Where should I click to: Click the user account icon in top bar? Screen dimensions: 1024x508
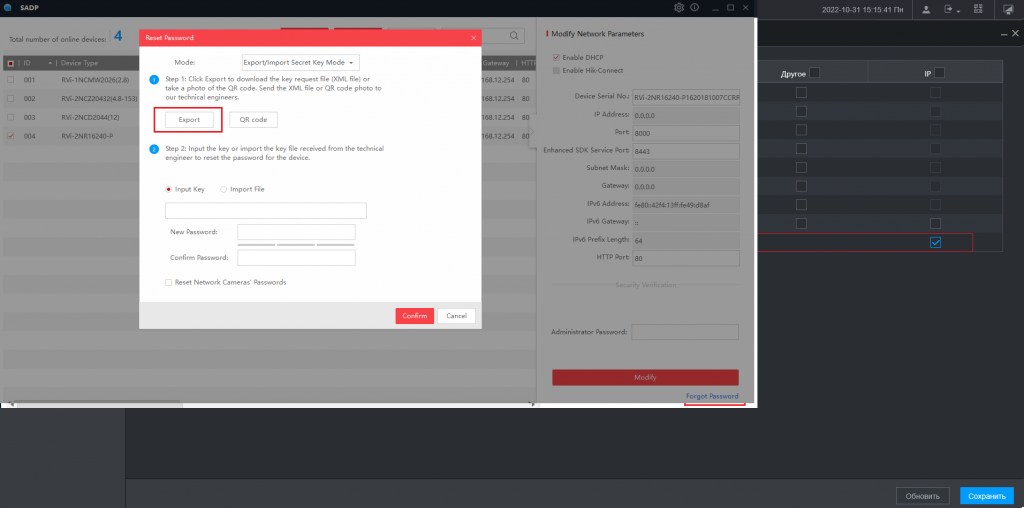click(x=926, y=9)
